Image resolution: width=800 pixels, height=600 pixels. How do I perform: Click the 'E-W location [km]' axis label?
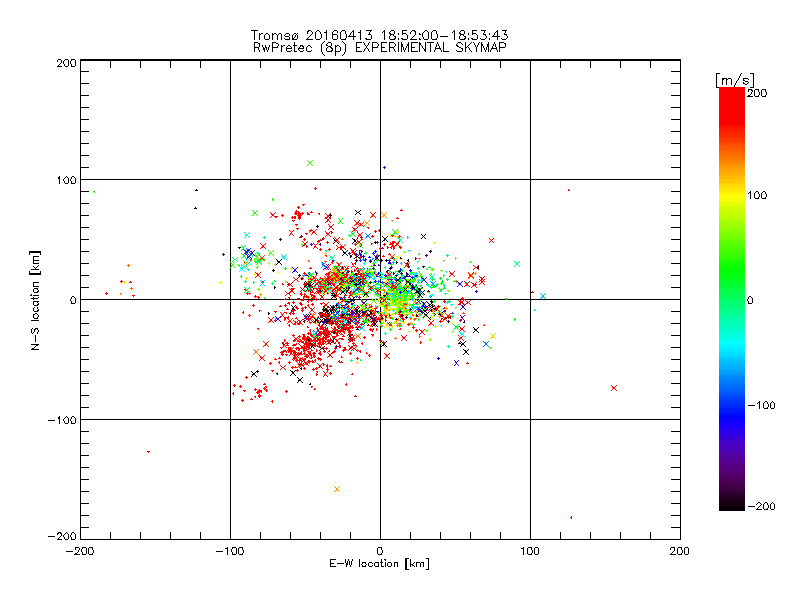pos(379,563)
